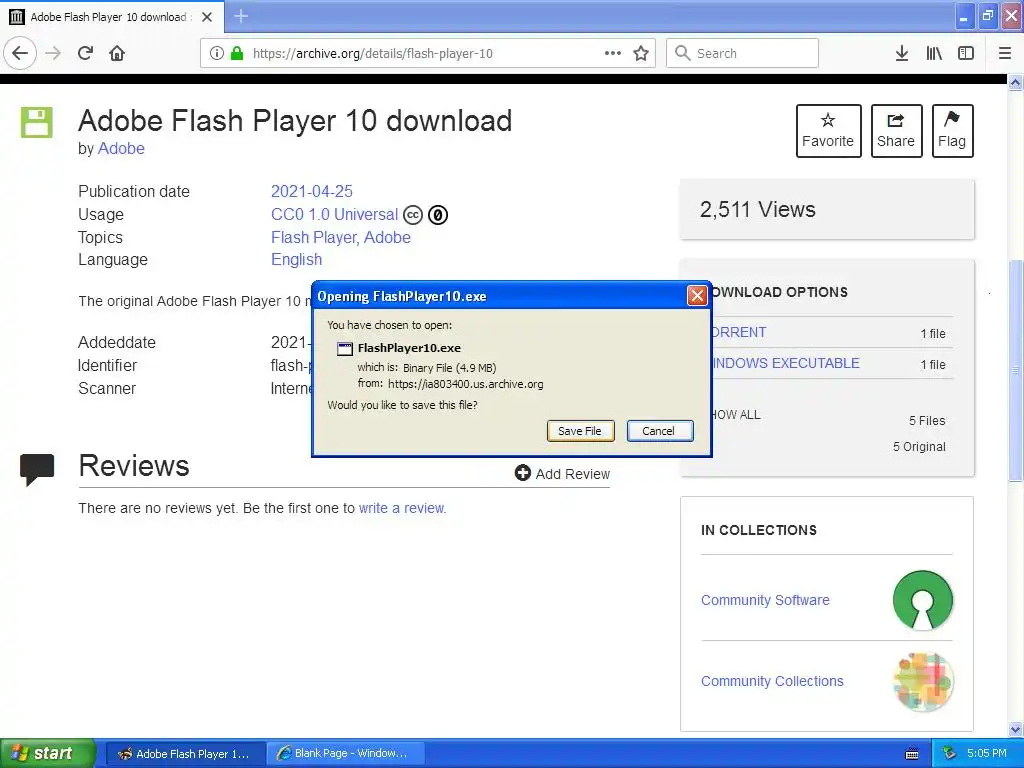Save FlashPlayer10.exe with Save File button
This screenshot has height=768, width=1024.
581,430
